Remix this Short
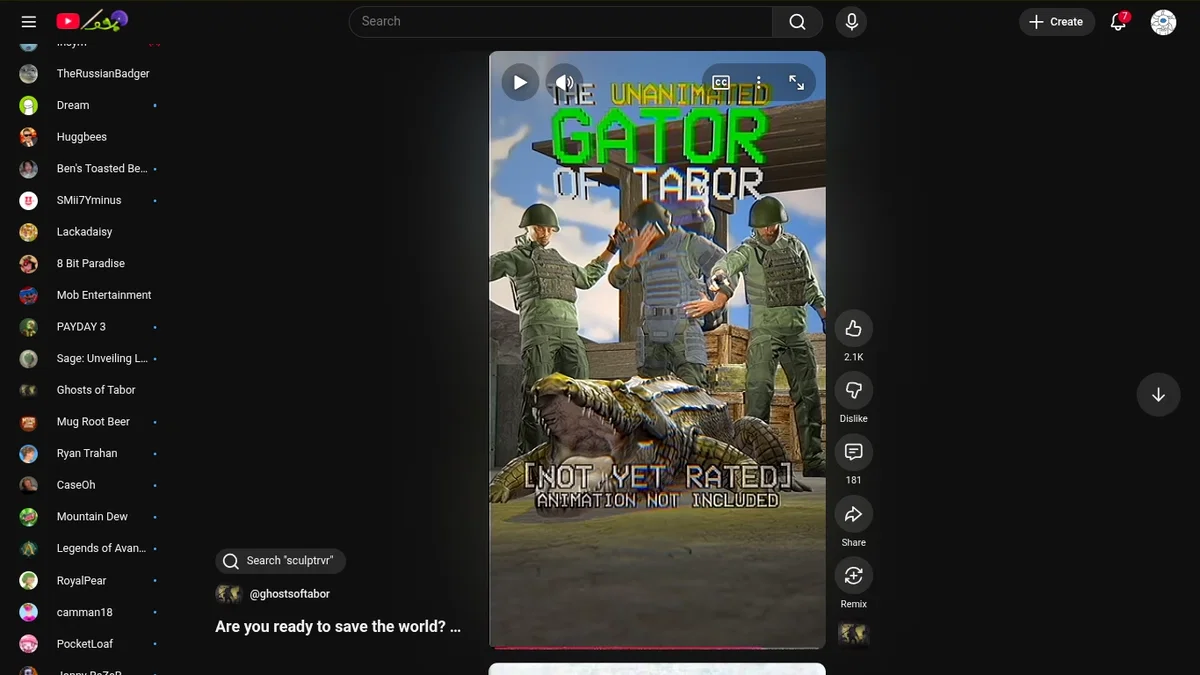 [853, 576]
